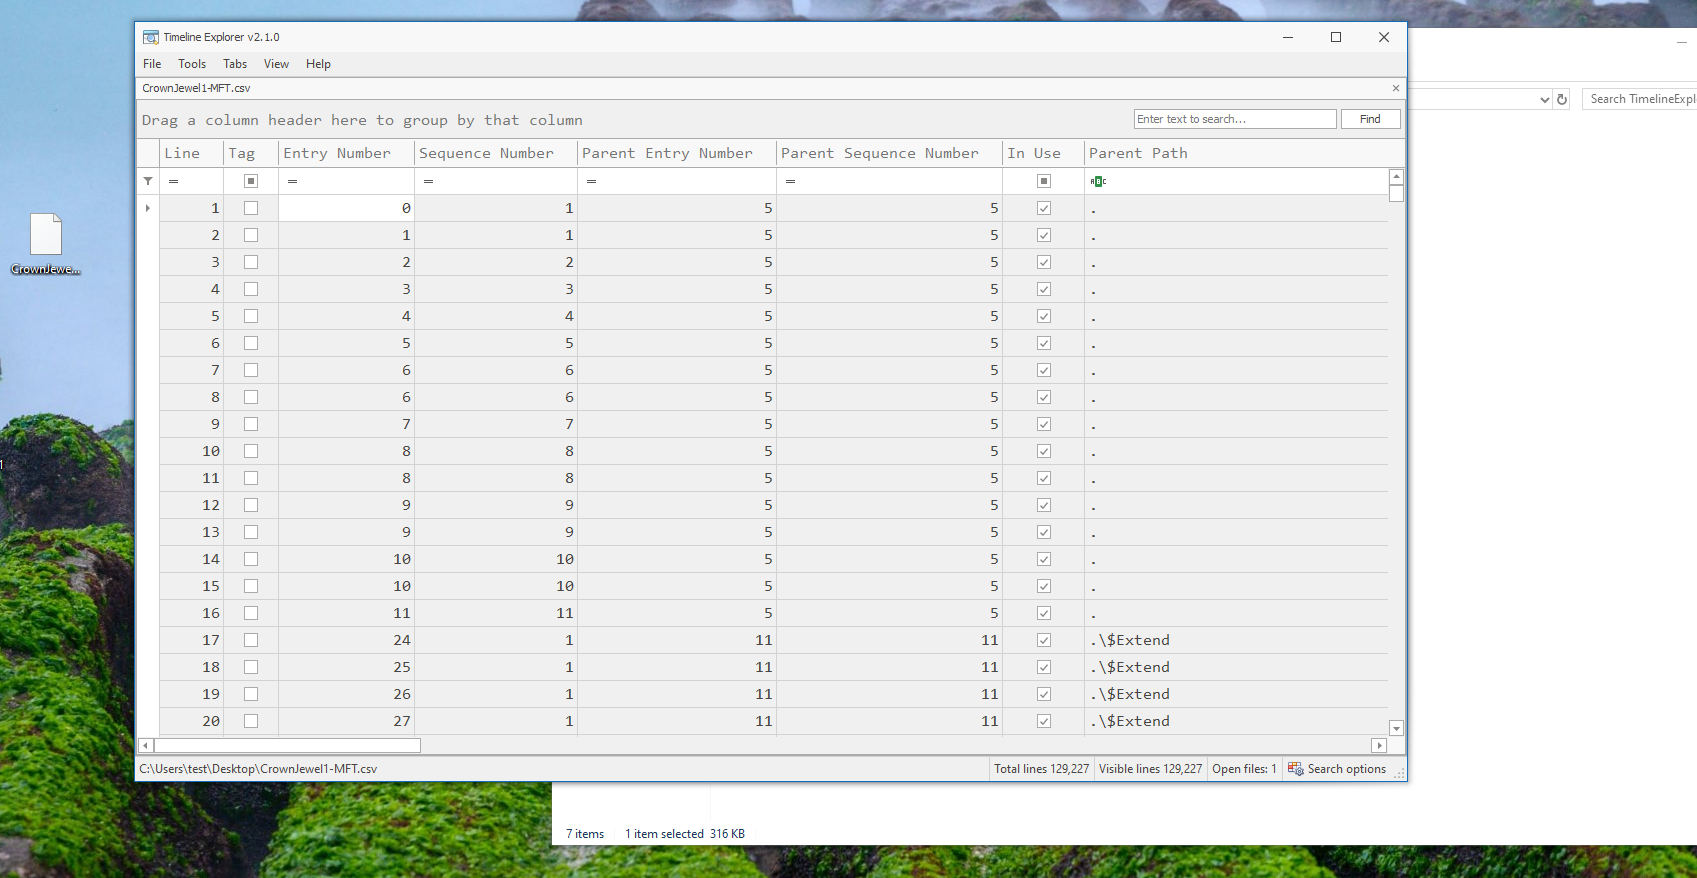Click the Entry Number filter operator
The image size is (1697, 878).
(x=292, y=181)
